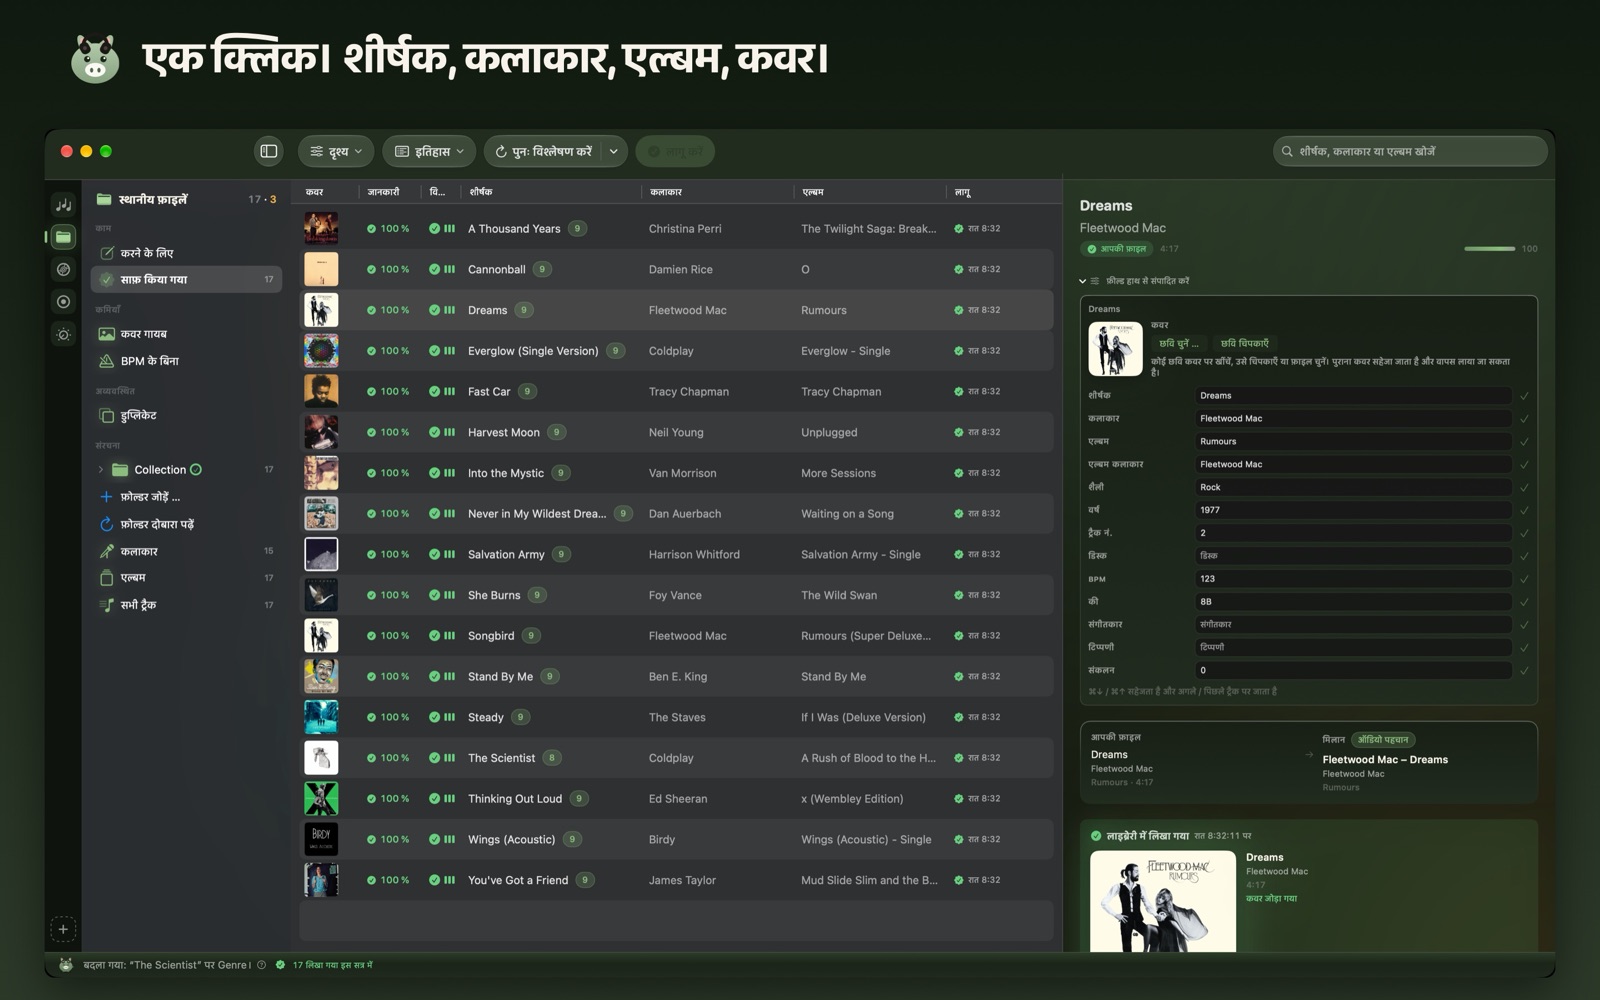Image resolution: width=1600 pixels, height=1000 pixels.
Task: Open the brightness settings icon in left rail
Action: (x=63, y=334)
